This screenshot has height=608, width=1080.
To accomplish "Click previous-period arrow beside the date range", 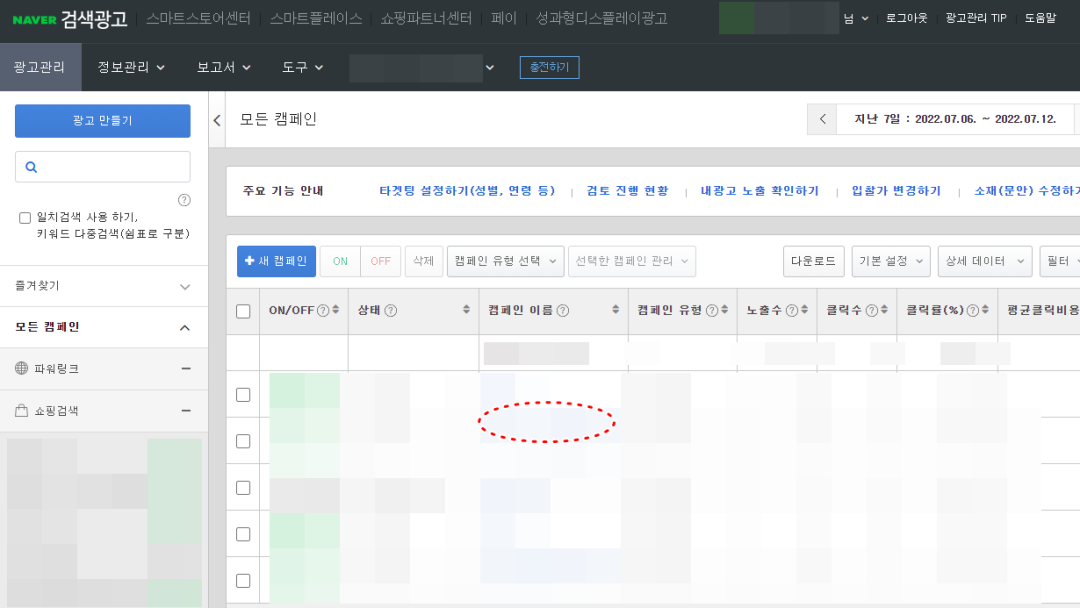I will tap(822, 119).
